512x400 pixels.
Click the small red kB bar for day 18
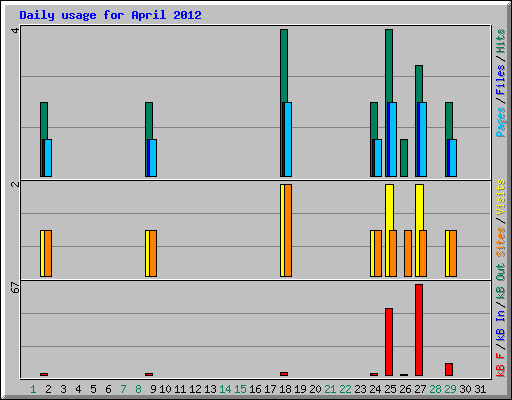pos(284,374)
